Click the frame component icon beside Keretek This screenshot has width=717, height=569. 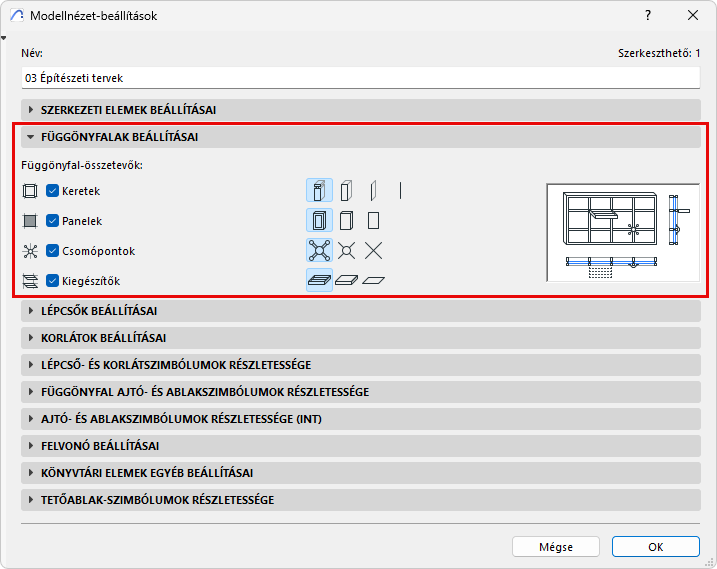(30, 191)
